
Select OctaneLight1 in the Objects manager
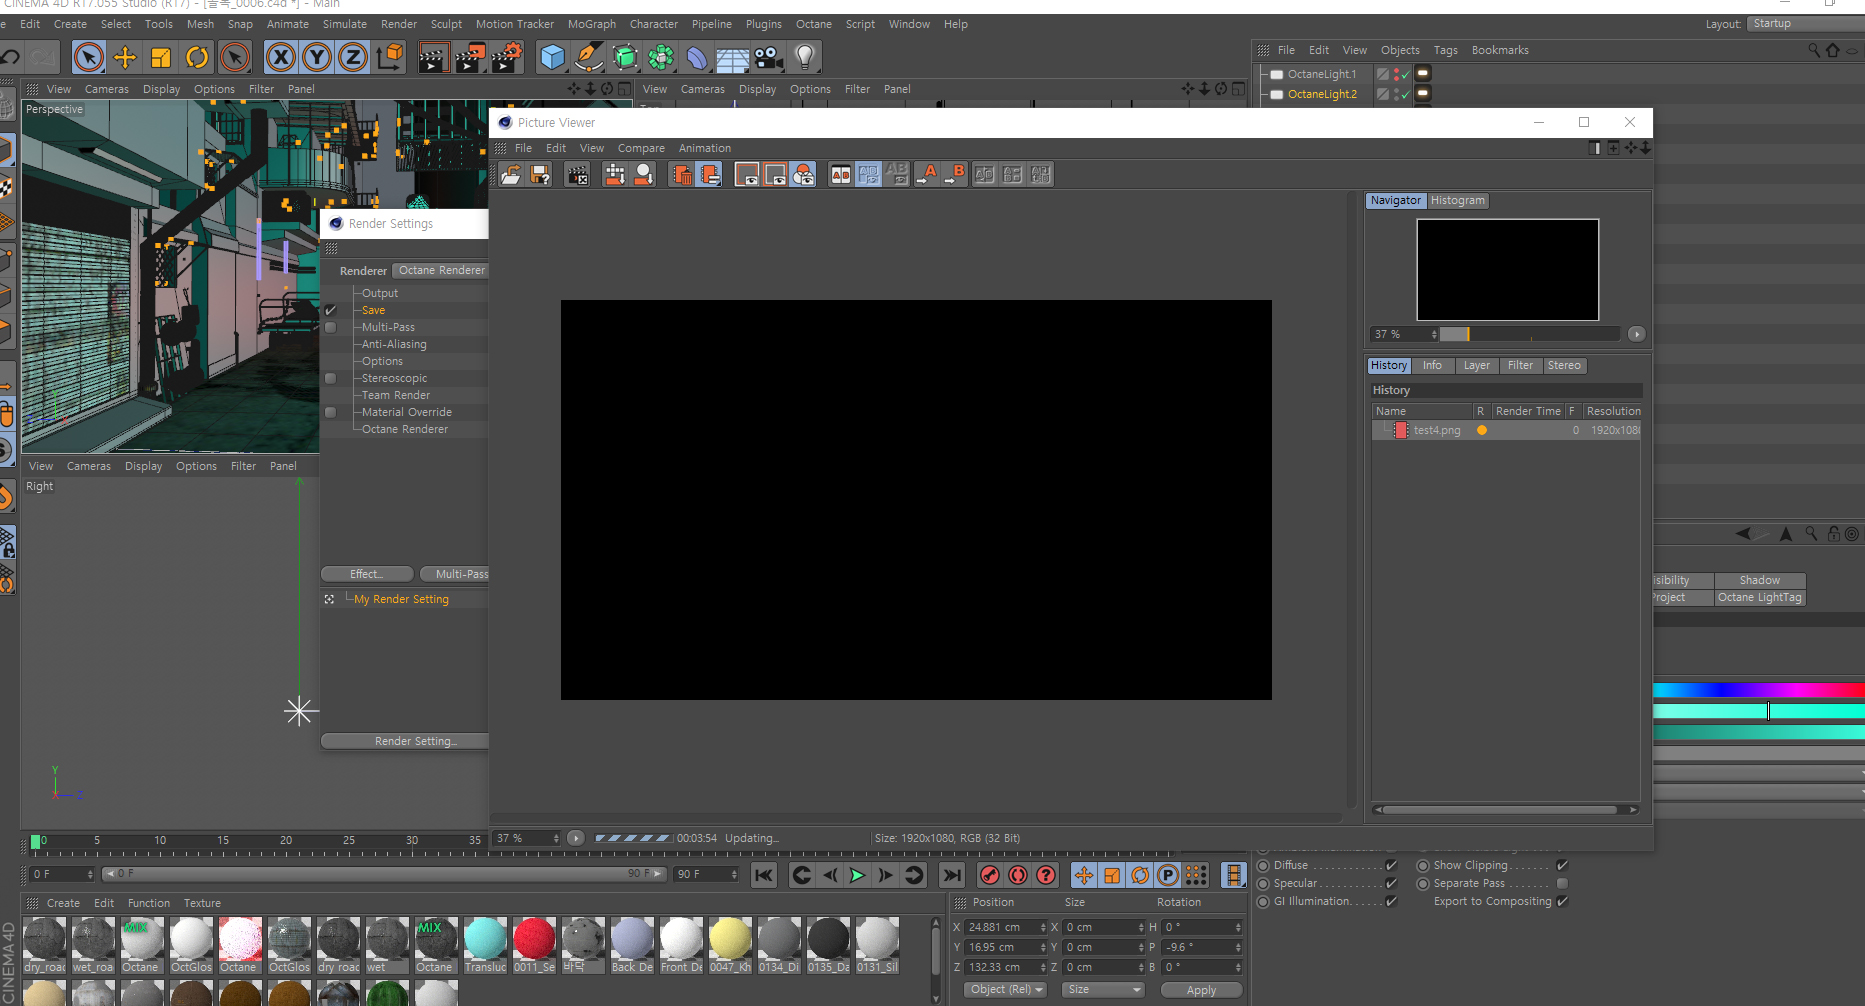coord(1321,74)
